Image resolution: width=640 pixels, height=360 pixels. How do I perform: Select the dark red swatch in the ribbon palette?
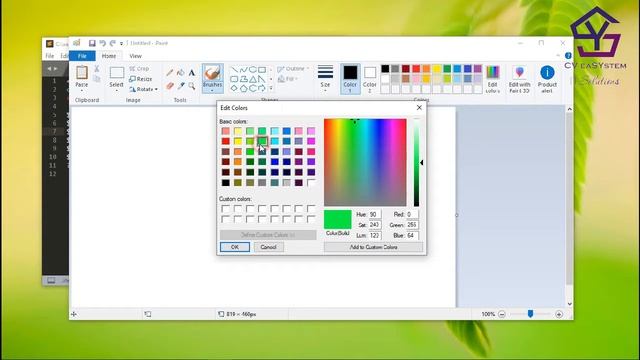[x=406, y=69]
